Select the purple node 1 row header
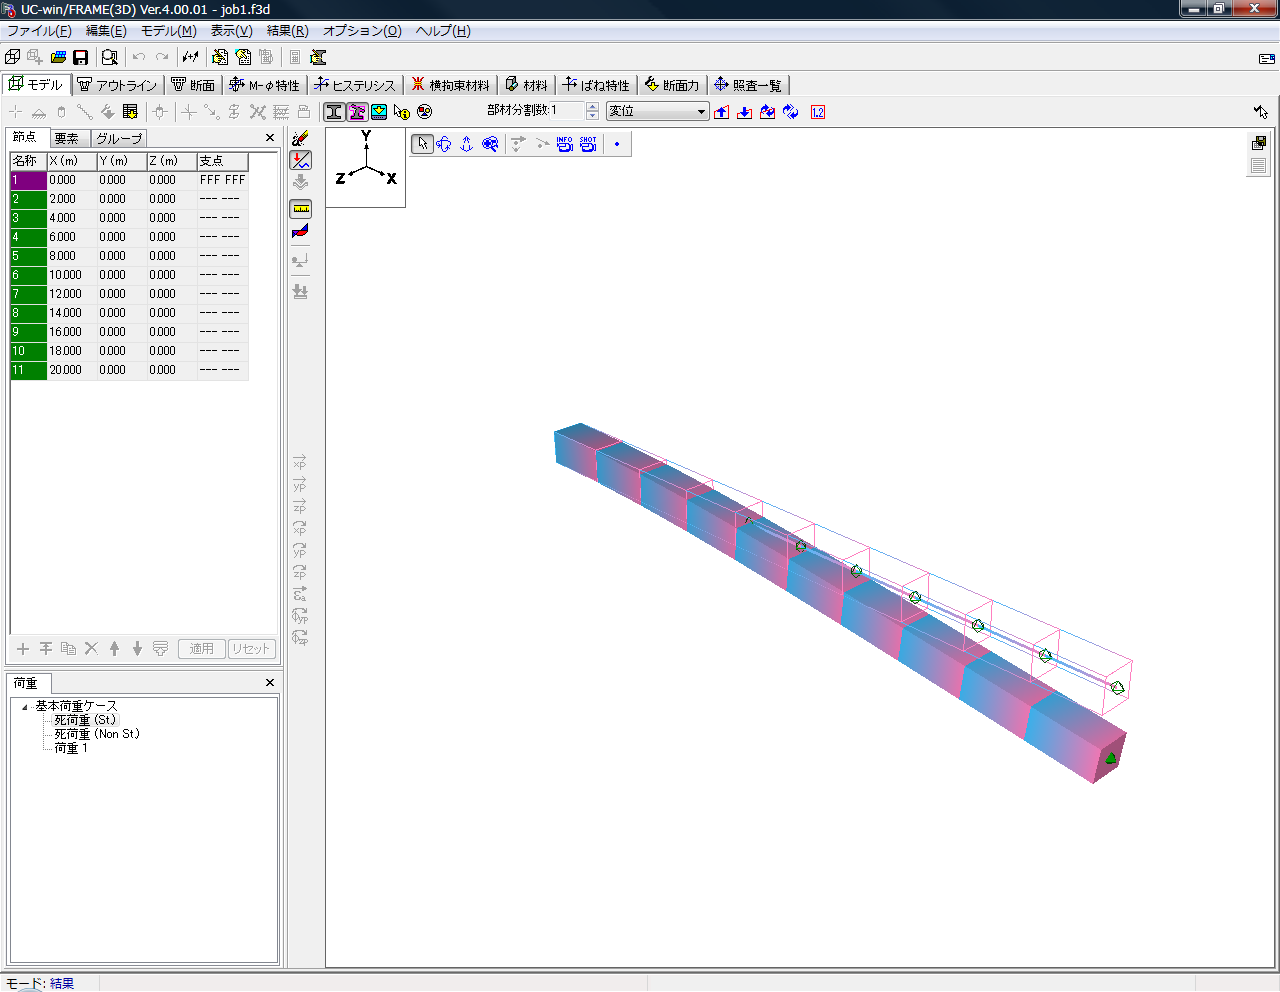This screenshot has height=992, width=1280. pos(28,180)
